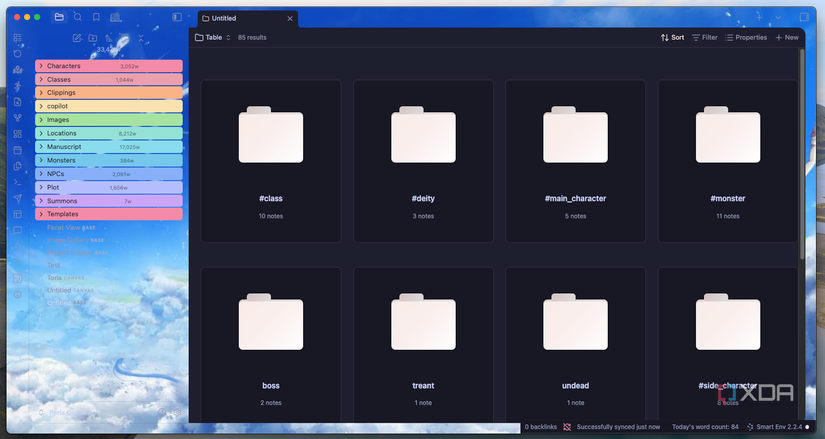Click the circular-arrow ribbon icon
Viewport: 825px width, 439px height.
[17, 54]
